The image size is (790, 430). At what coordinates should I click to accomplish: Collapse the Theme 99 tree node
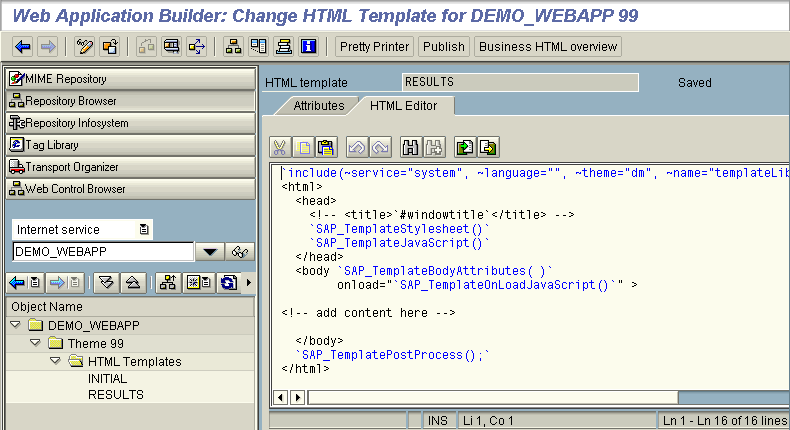(x=35, y=343)
